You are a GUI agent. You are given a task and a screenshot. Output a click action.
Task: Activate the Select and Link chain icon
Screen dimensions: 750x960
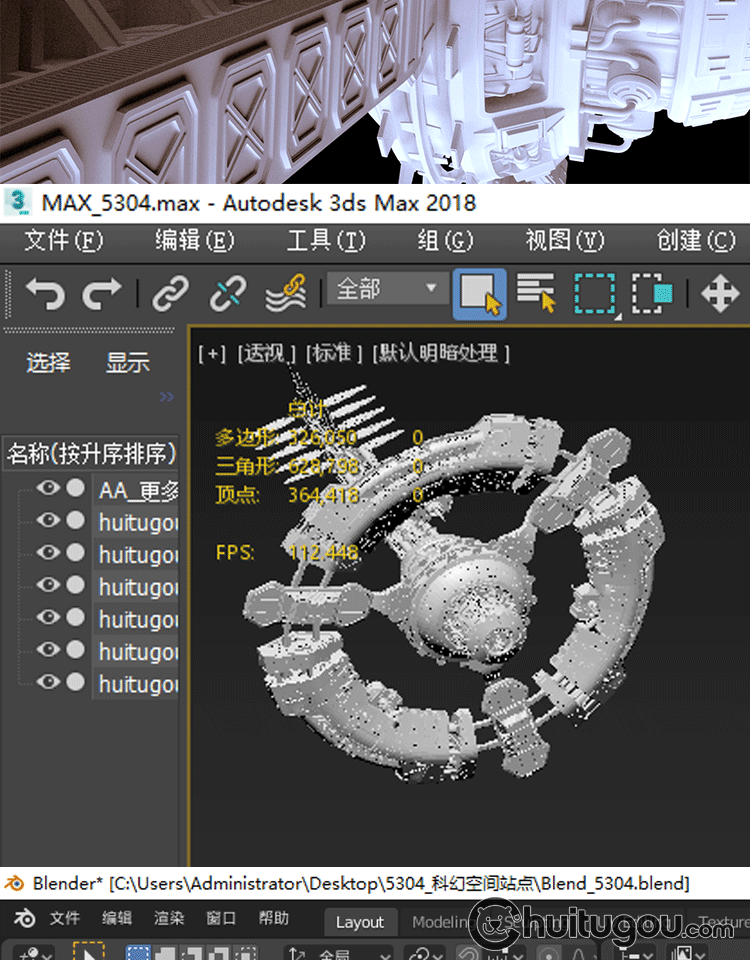point(170,293)
